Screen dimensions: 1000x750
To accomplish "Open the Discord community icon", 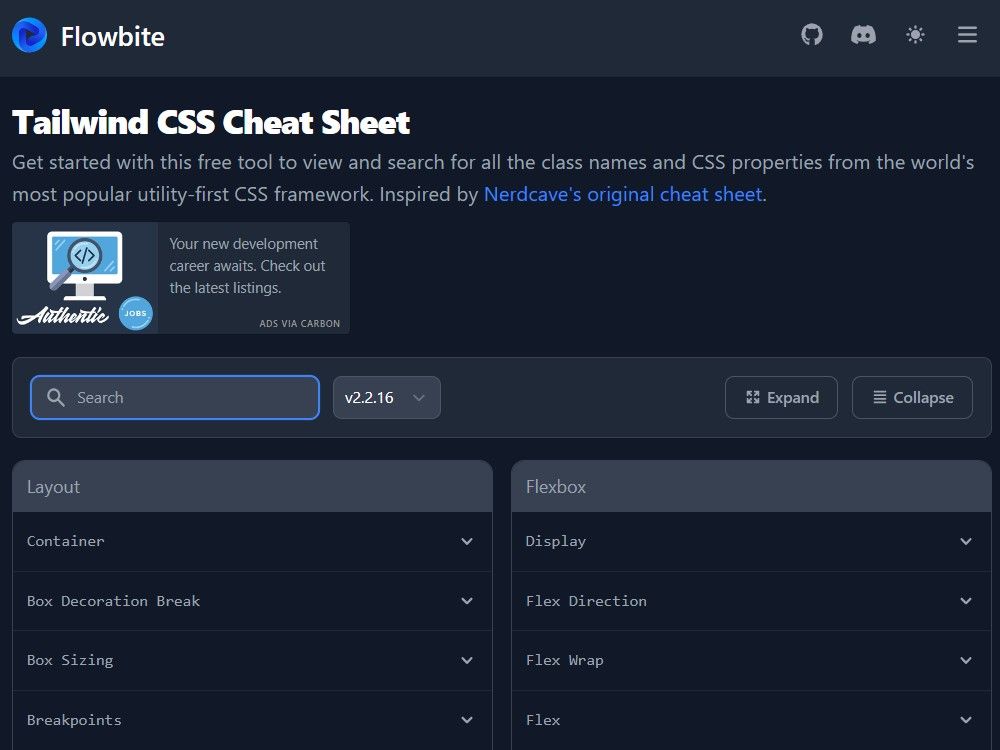I will pos(863,34).
